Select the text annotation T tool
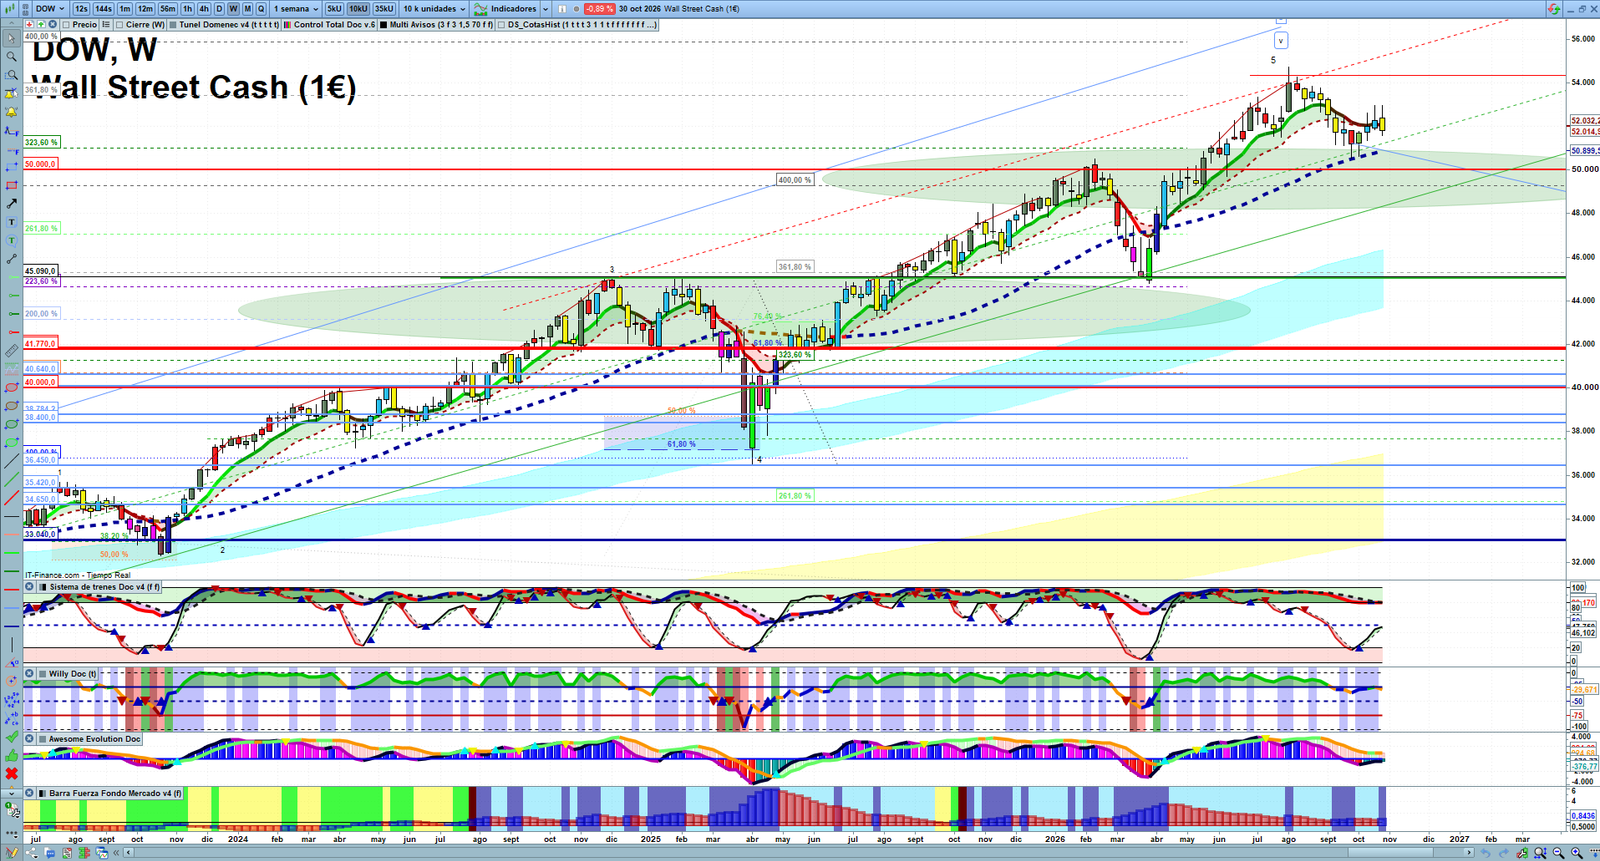 coord(11,222)
